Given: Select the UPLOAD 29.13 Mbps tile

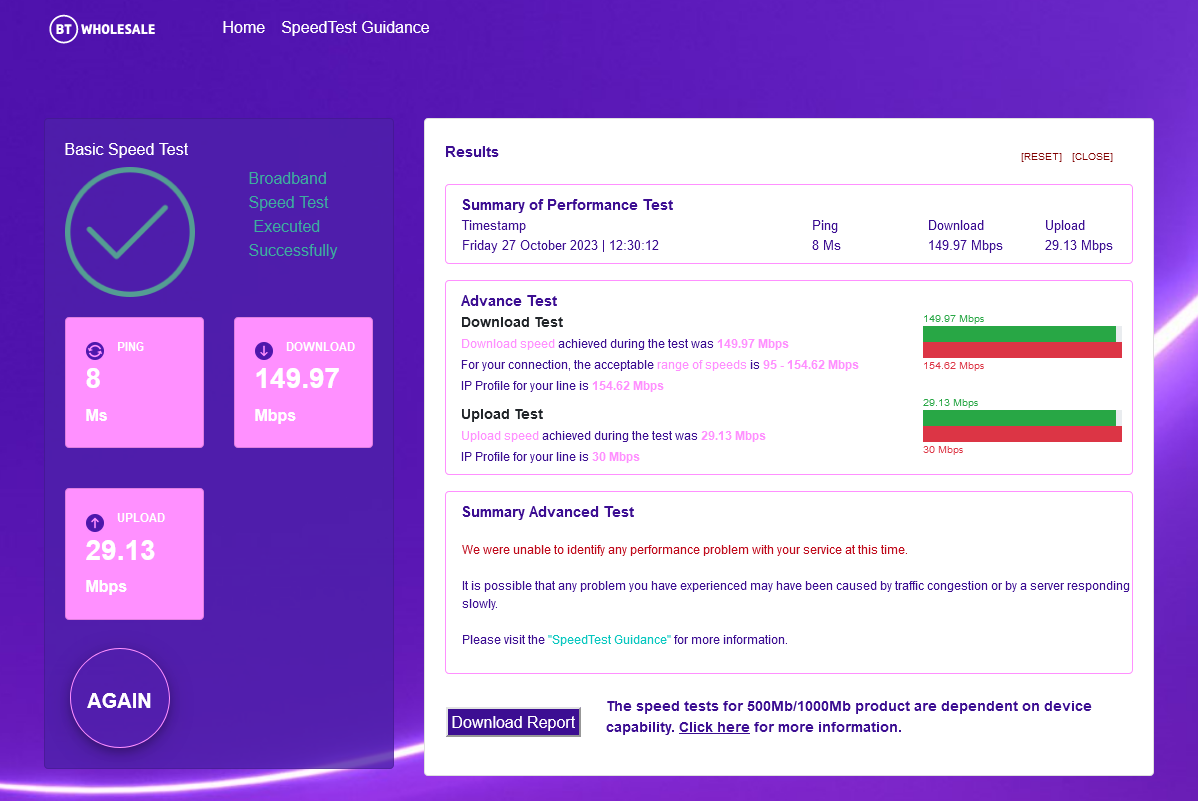Looking at the screenshot, I should tap(134, 554).
